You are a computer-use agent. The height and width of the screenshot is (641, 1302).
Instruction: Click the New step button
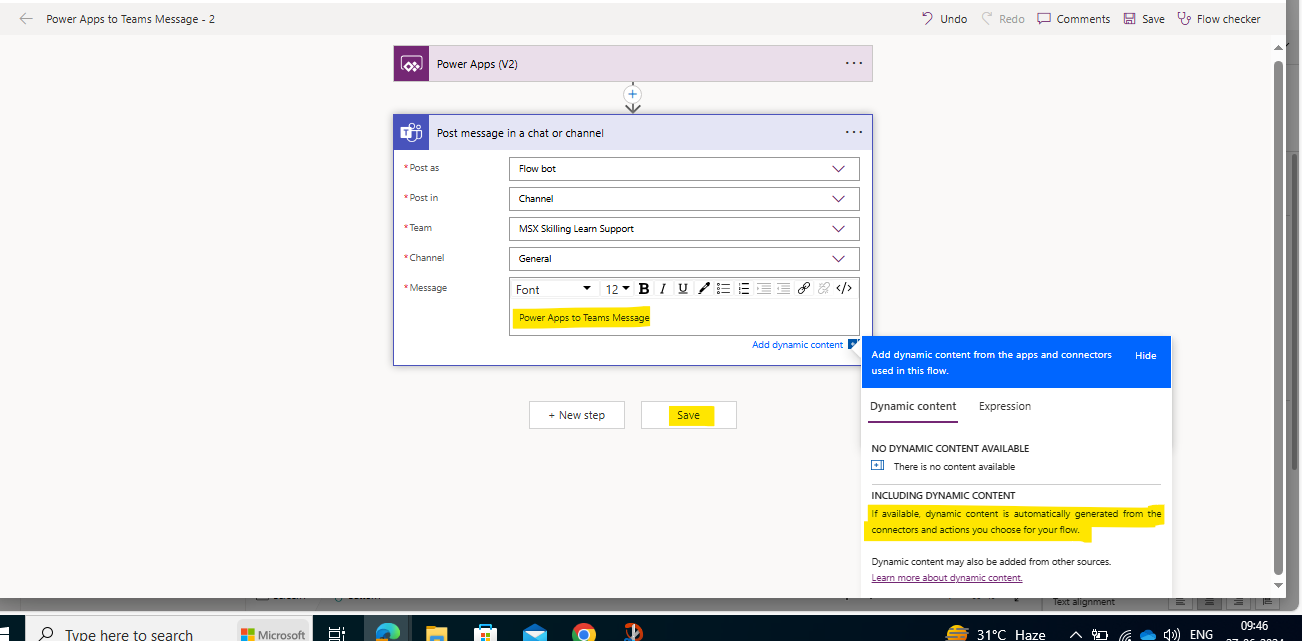pos(577,415)
